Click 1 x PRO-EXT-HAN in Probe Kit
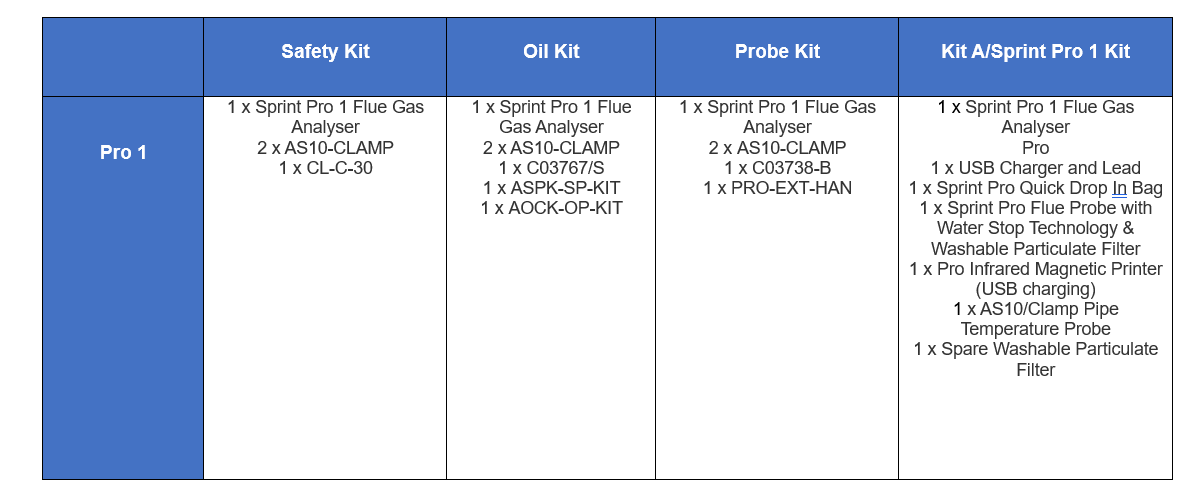Image resolution: width=1201 pixels, height=501 pixels. point(777,188)
